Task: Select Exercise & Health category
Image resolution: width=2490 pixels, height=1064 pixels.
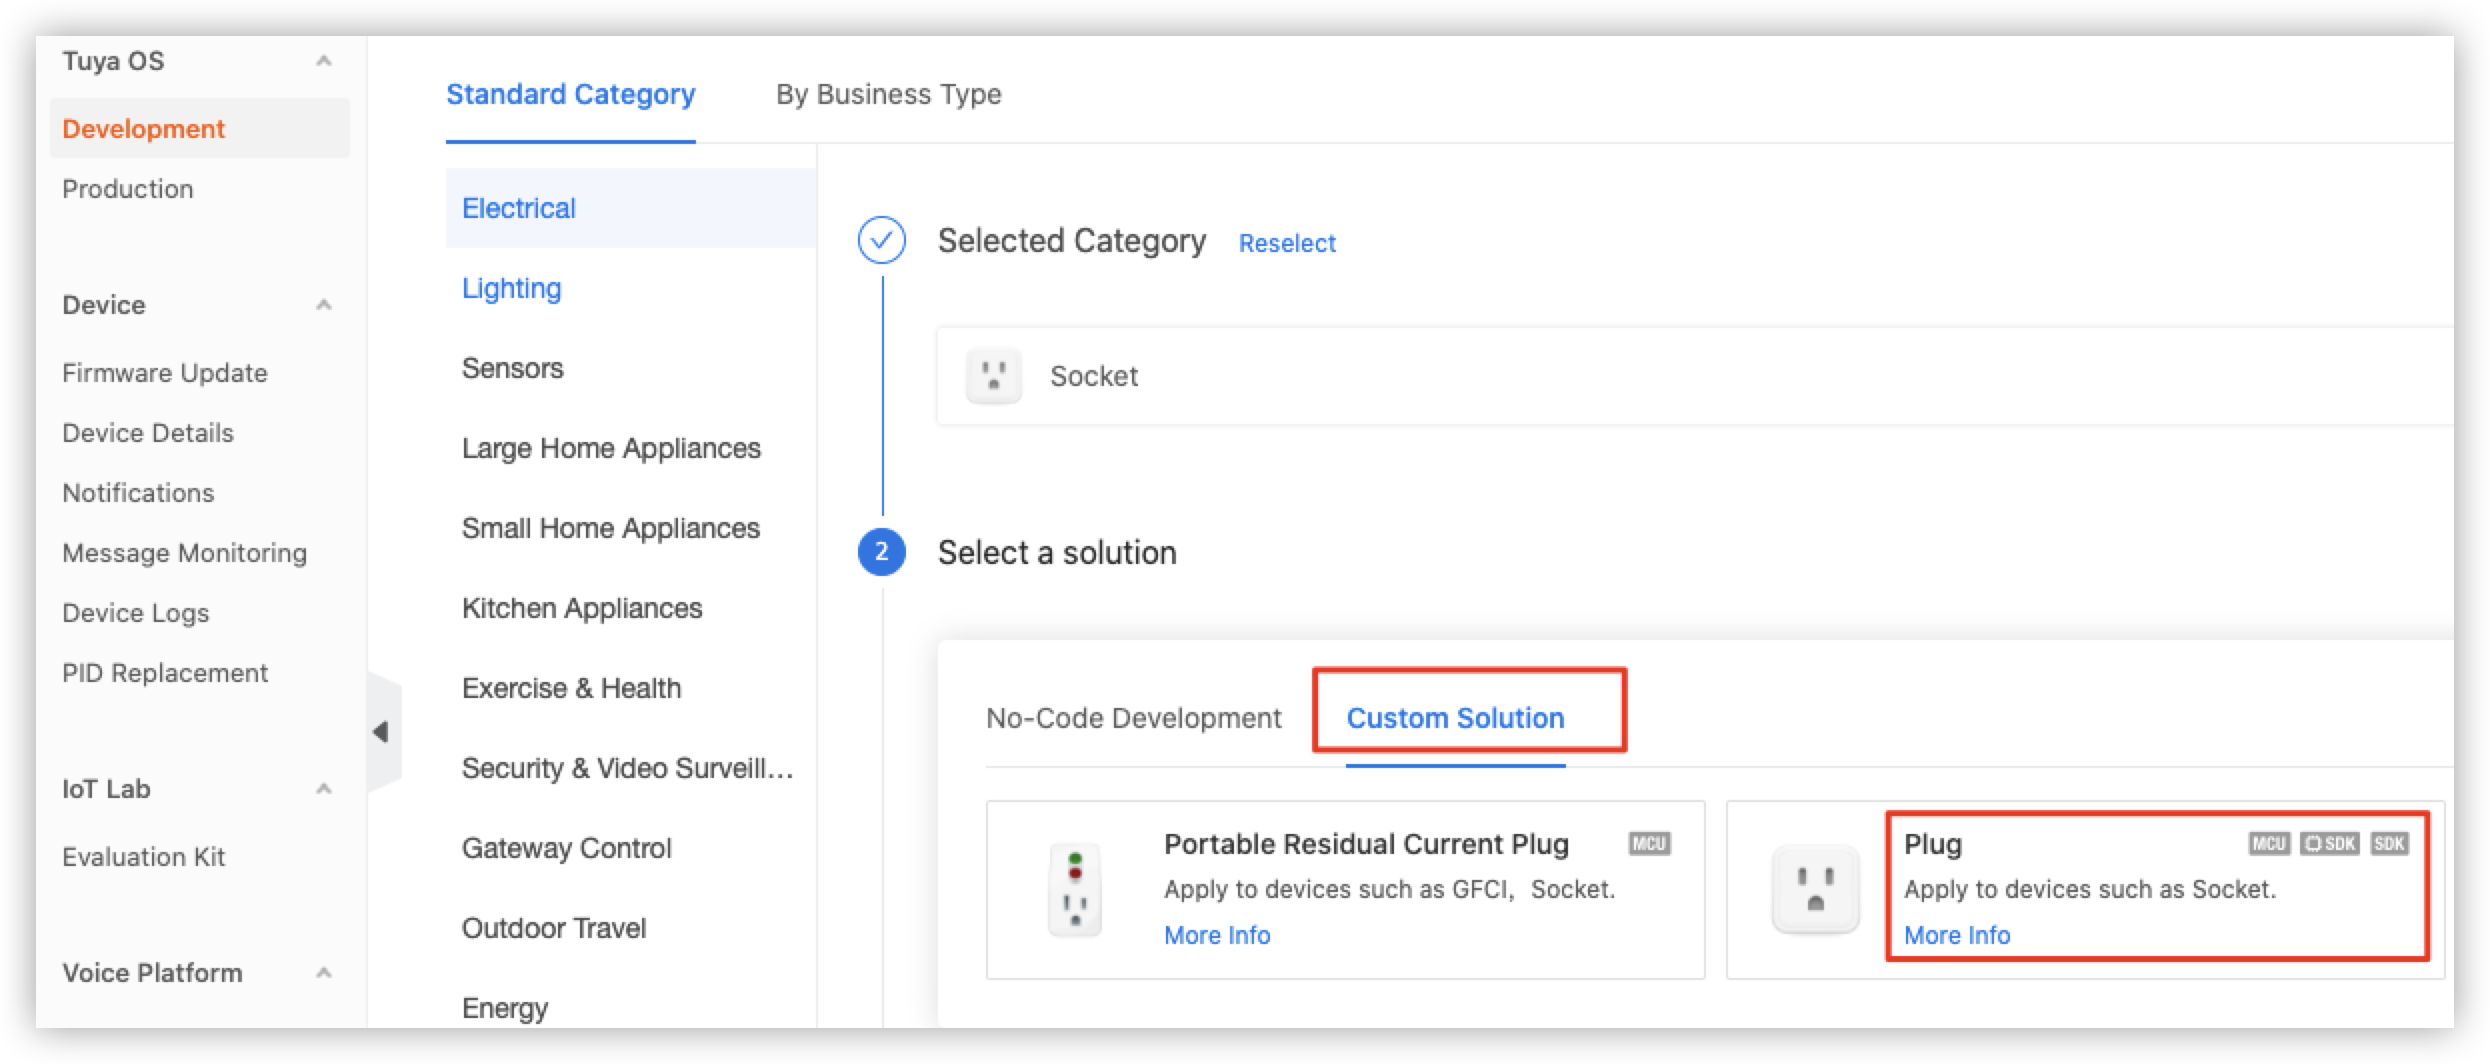Action: coord(571,688)
